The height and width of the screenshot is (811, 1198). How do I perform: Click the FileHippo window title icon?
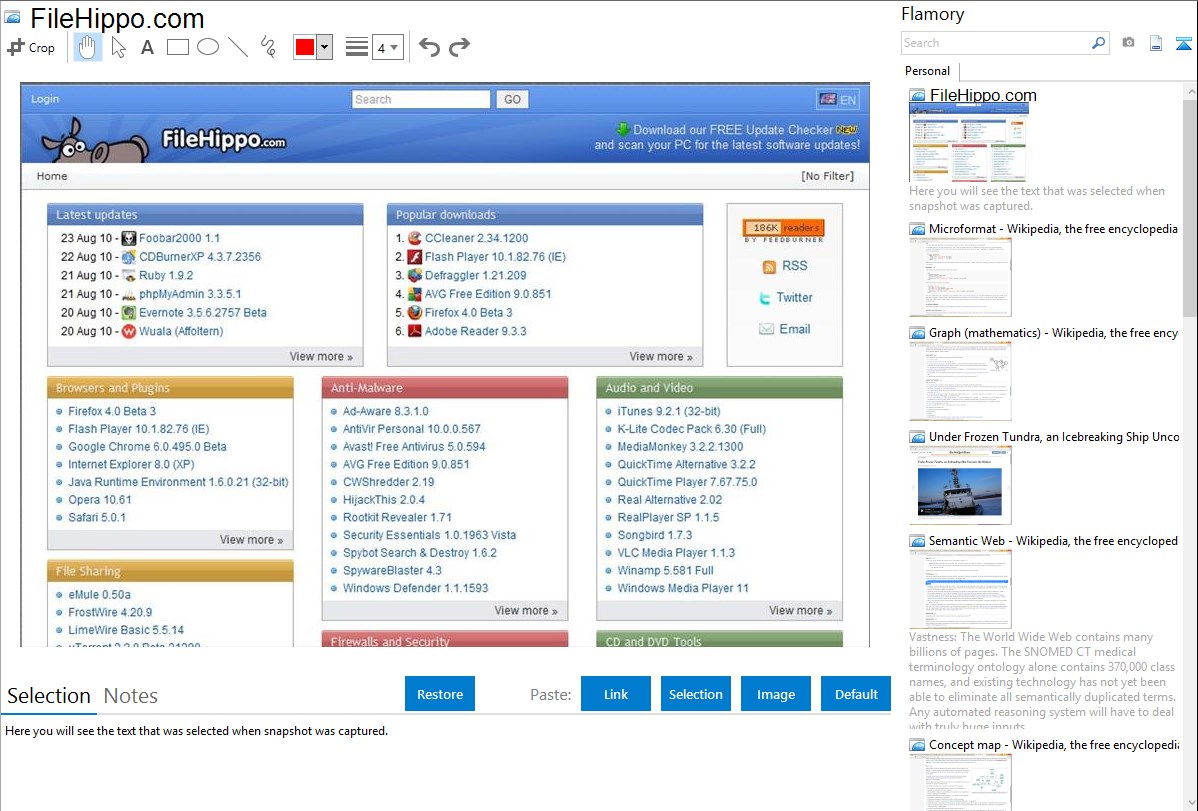tap(12, 18)
